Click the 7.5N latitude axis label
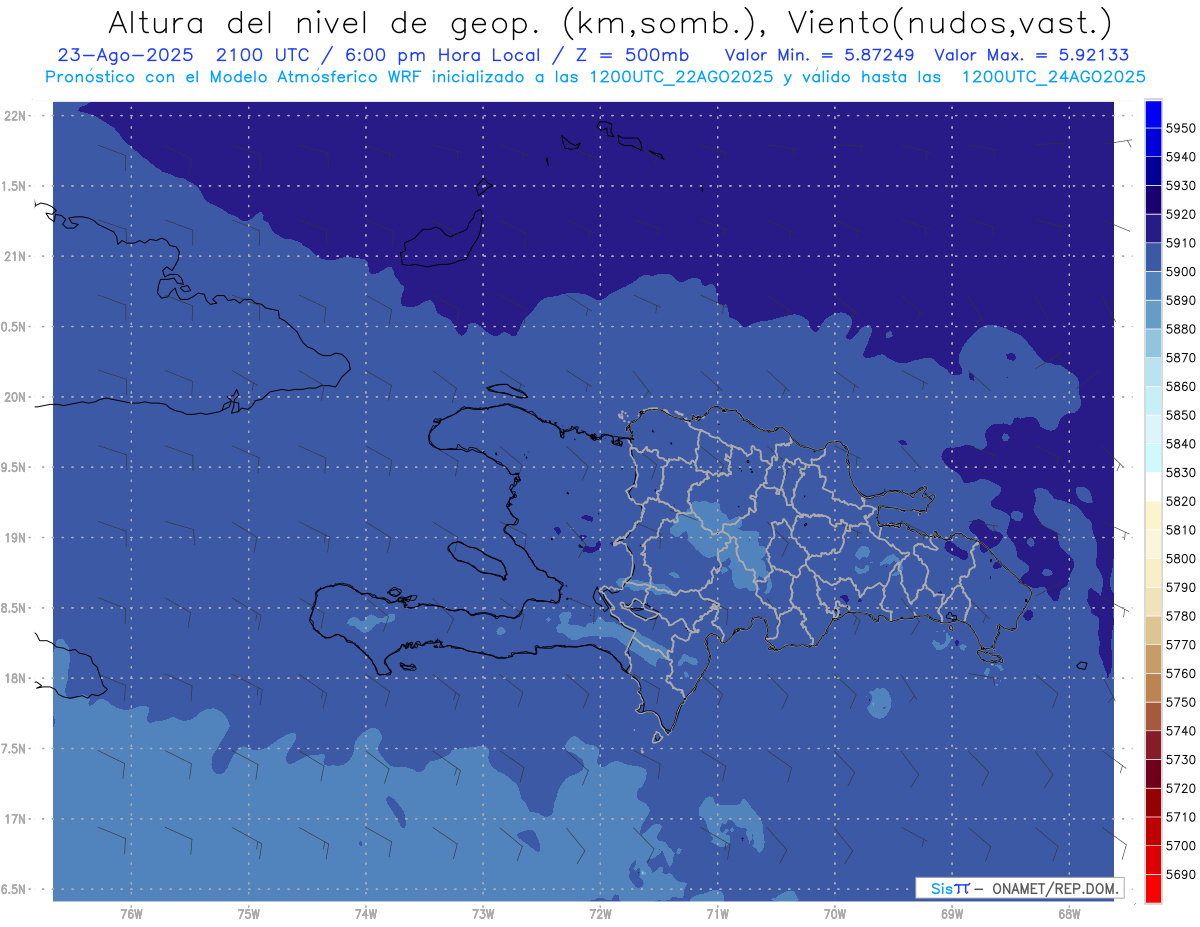Viewport: 1200px width, 927px height. click(x=13, y=749)
